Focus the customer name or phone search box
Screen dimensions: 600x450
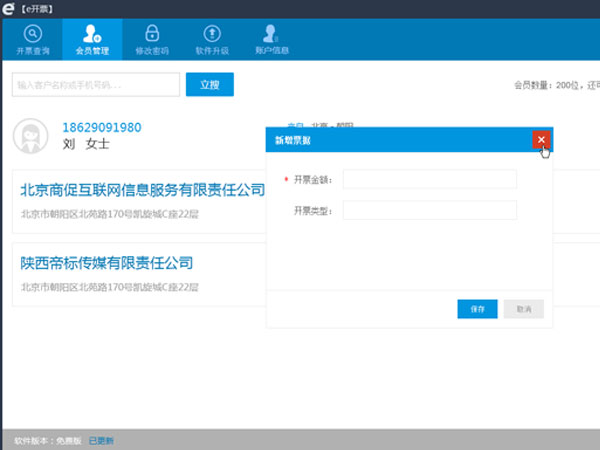pyautogui.click(x=96, y=85)
